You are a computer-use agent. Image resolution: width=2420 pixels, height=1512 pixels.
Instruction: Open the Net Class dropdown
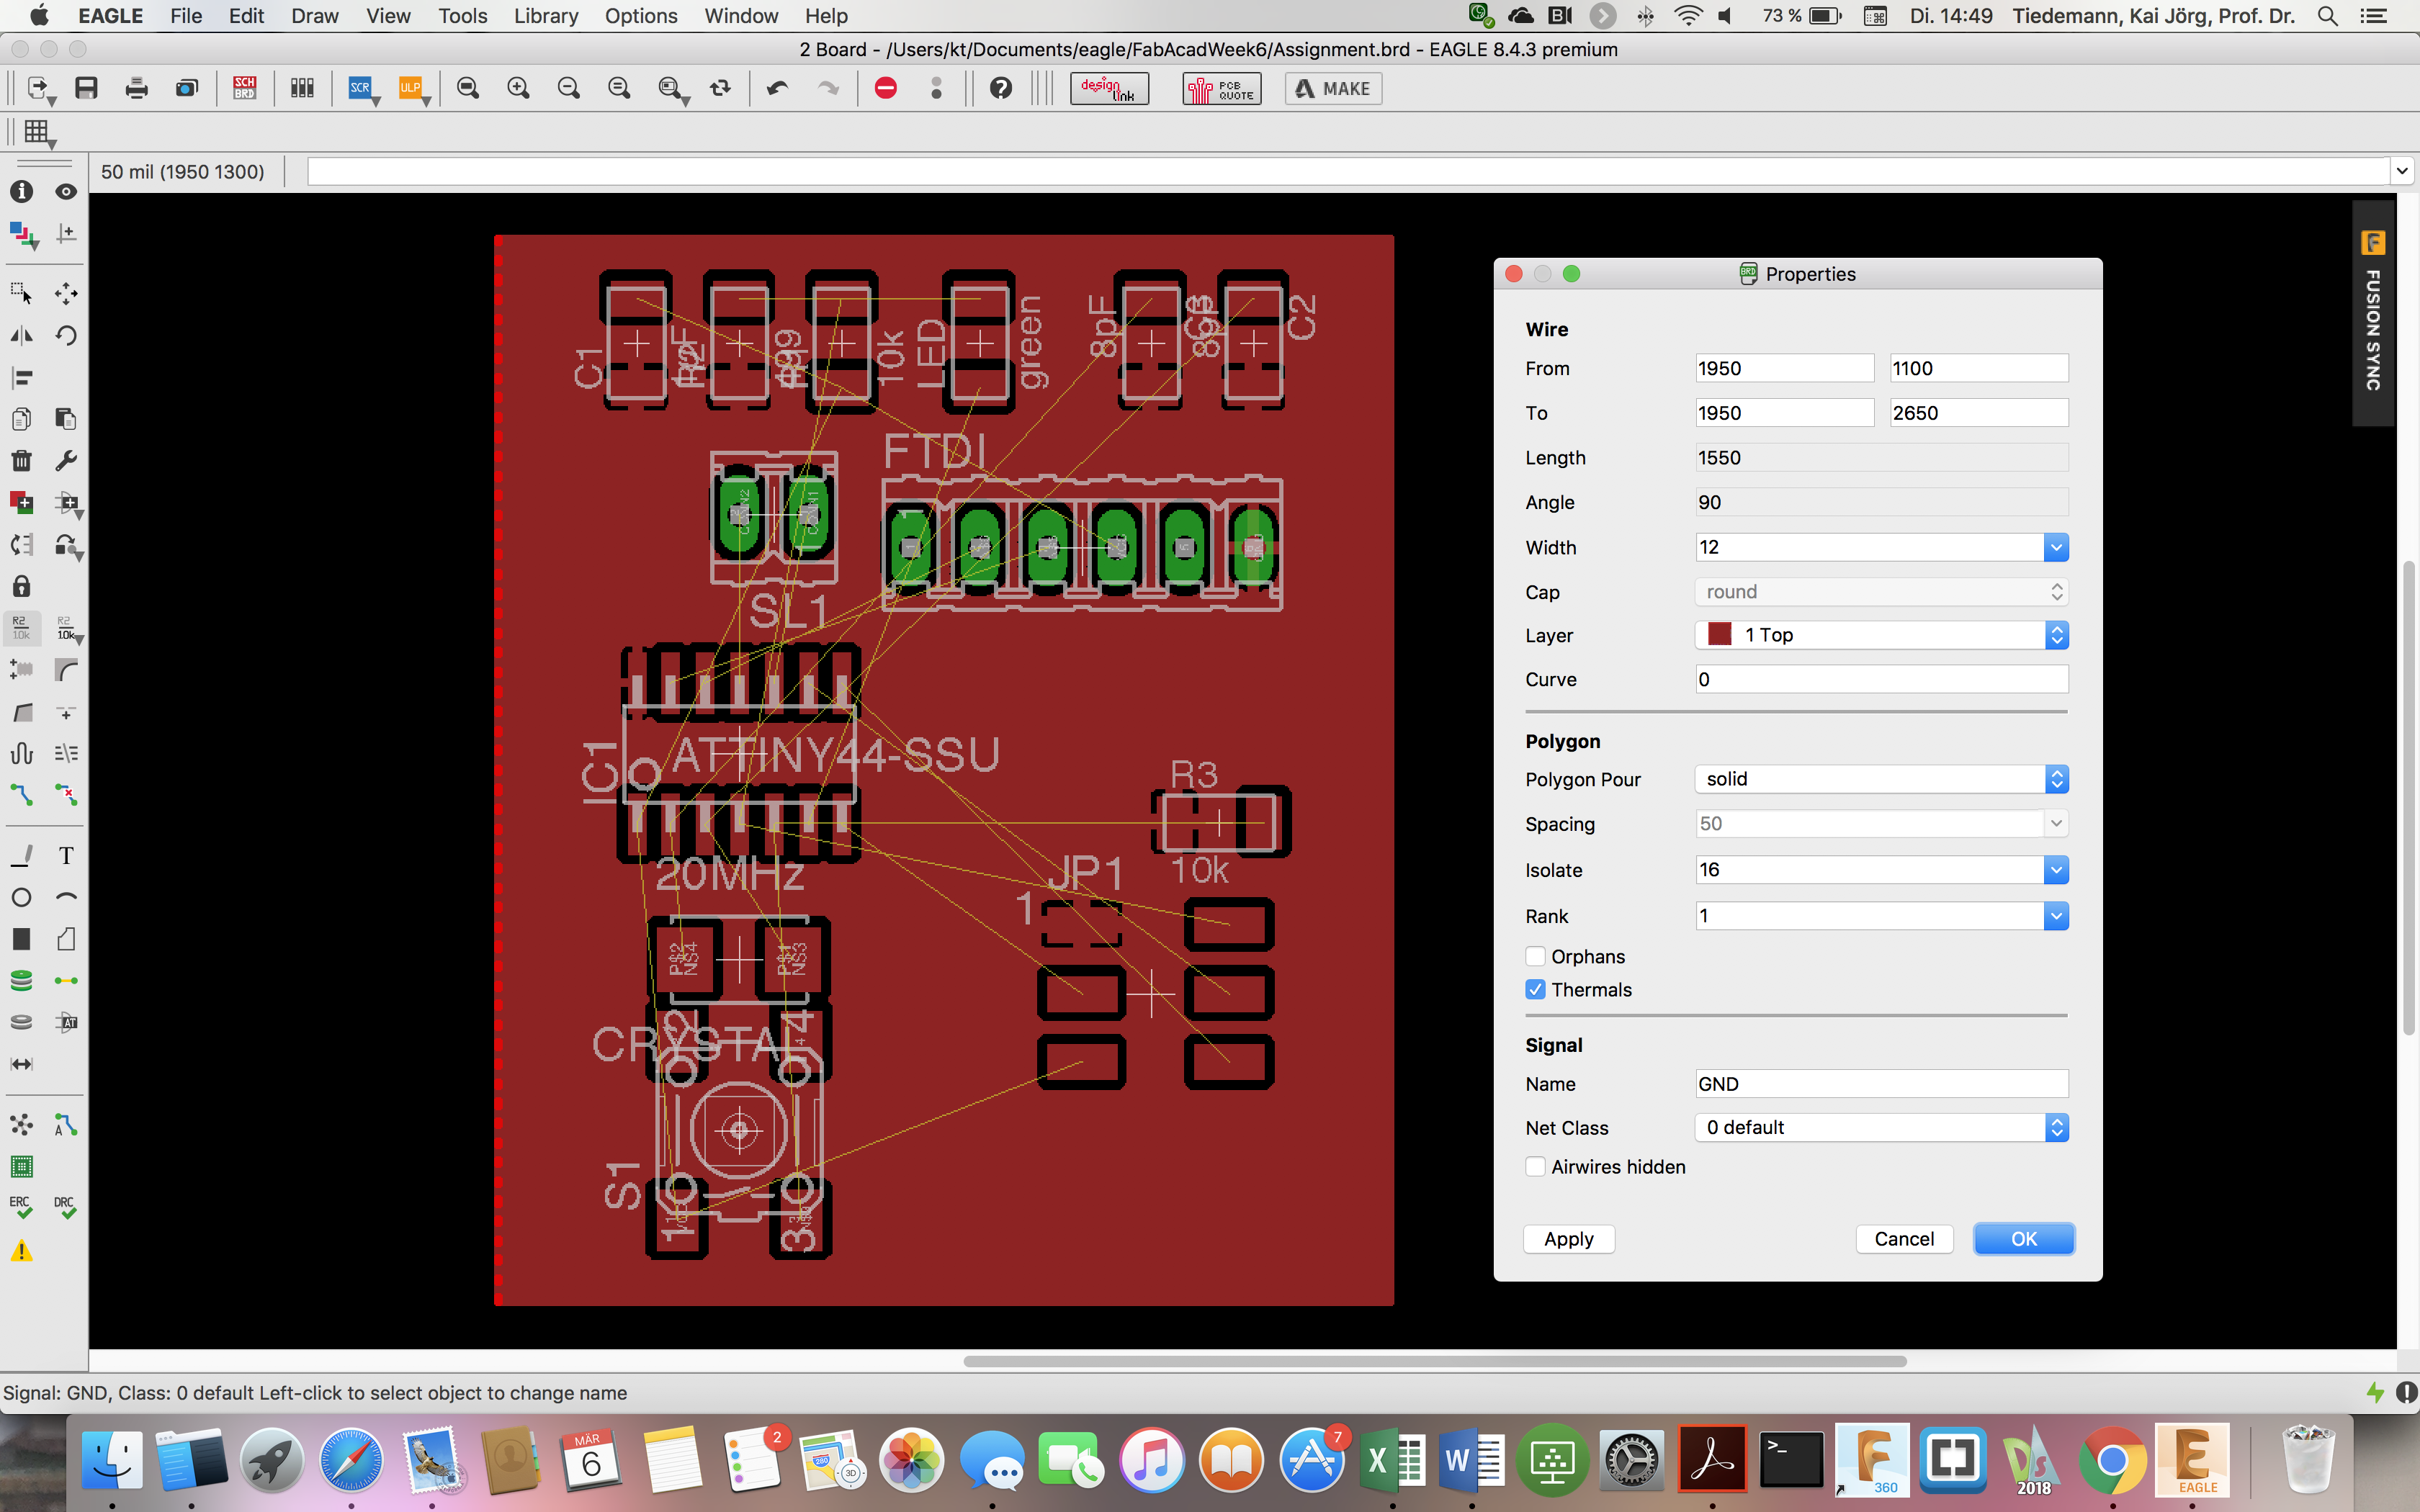[1881, 1128]
